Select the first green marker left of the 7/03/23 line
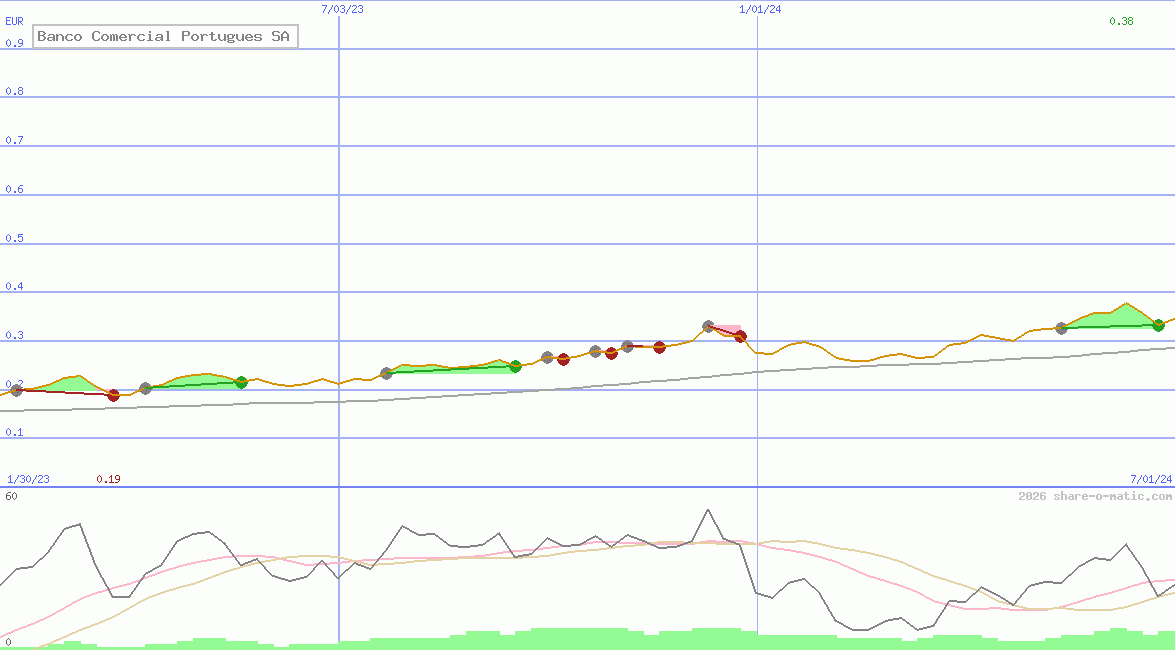 [241, 382]
